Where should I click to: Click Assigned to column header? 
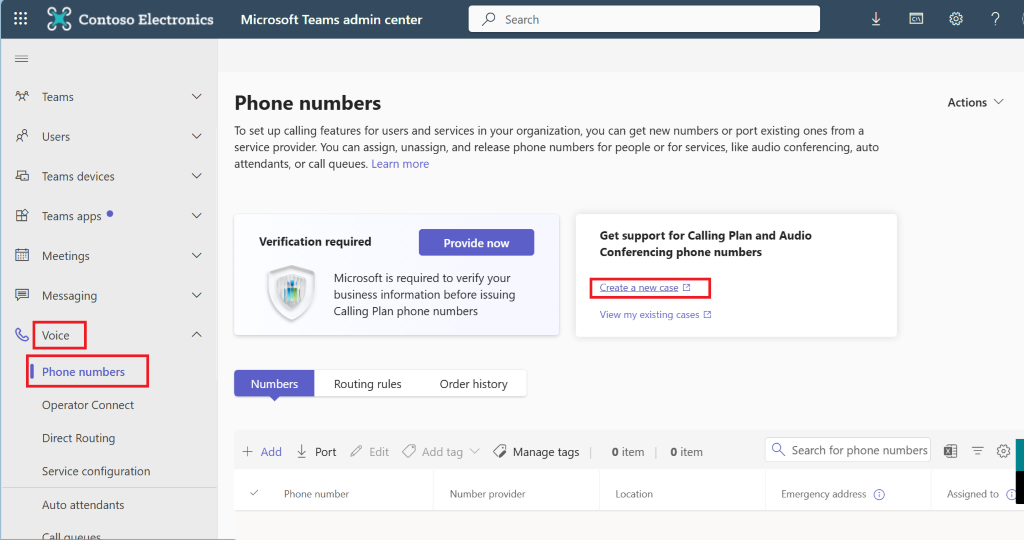coord(972,494)
